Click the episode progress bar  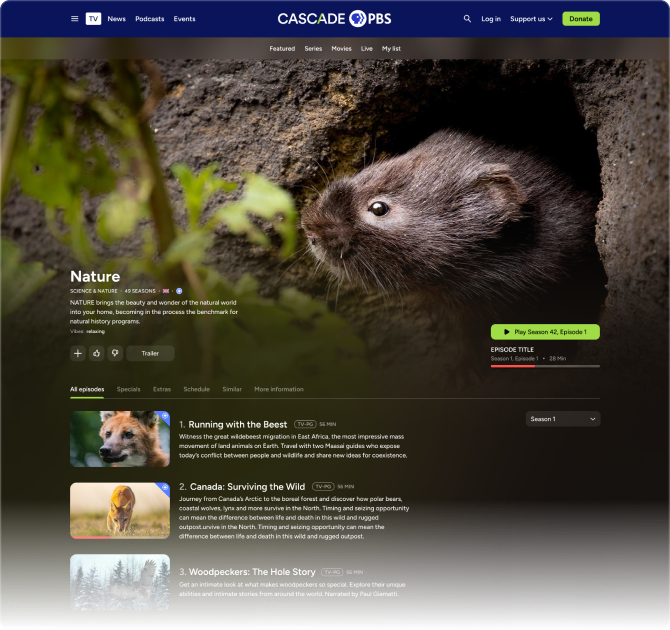coord(545,366)
